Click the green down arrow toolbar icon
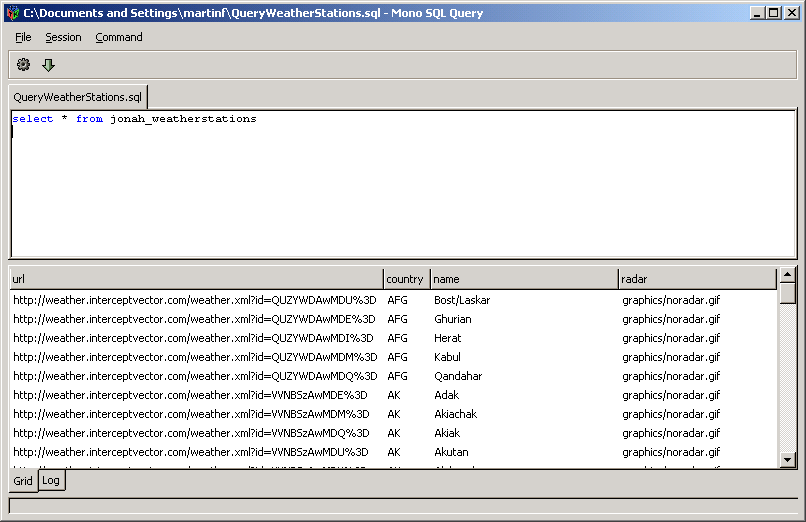Image resolution: width=806 pixels, height=522 pixels. point(48,65)
